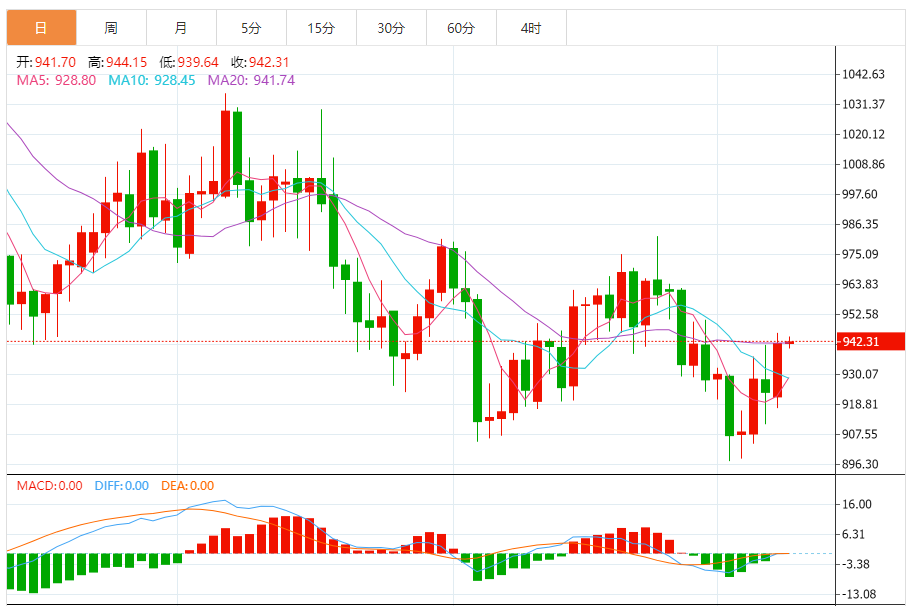The image size is (908, 606).
Task: Click the 952.58 price axis label
Action: tap(860, 315)
